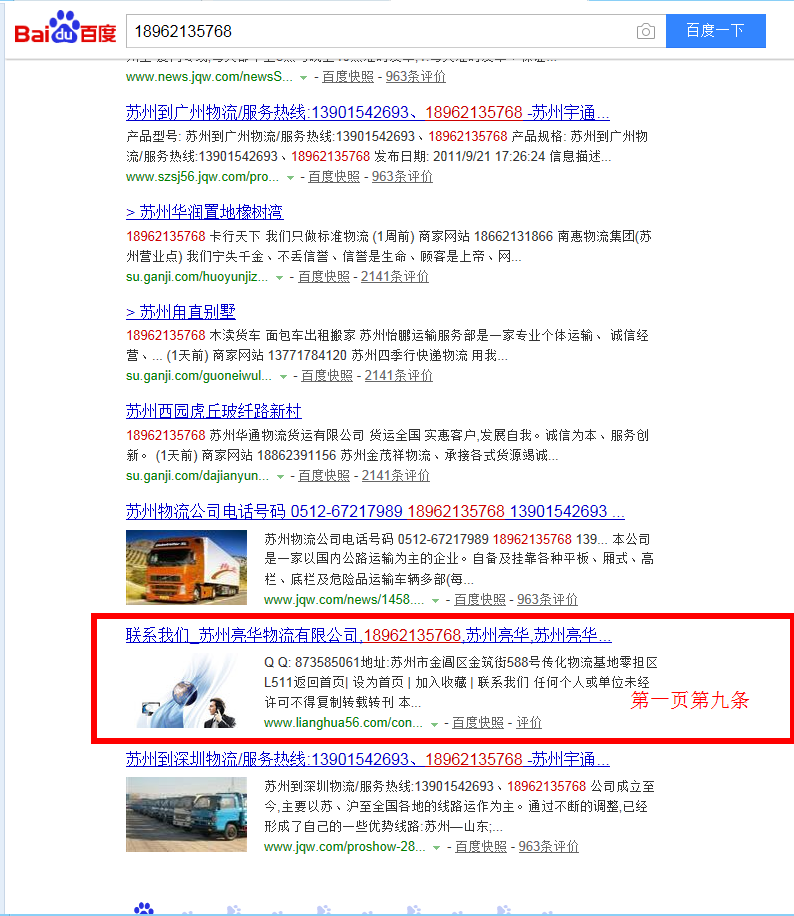Image resolution: width=794 pixels, height=916 pixels.
Task: Click URL su.ganji.com/guoneiwul...
Action: tap(199, 376)
